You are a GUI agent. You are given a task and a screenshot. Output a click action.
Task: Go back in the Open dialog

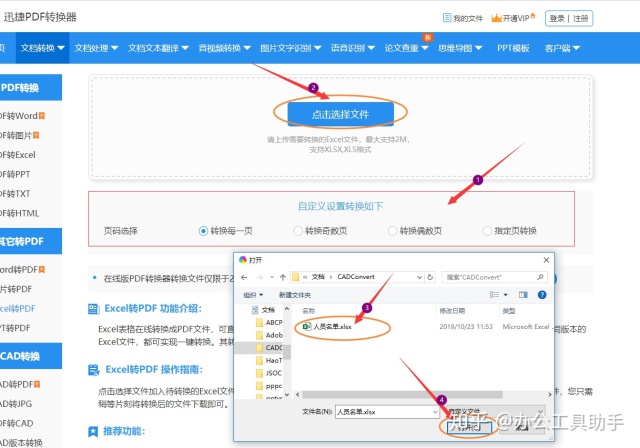tap(244, 277)
